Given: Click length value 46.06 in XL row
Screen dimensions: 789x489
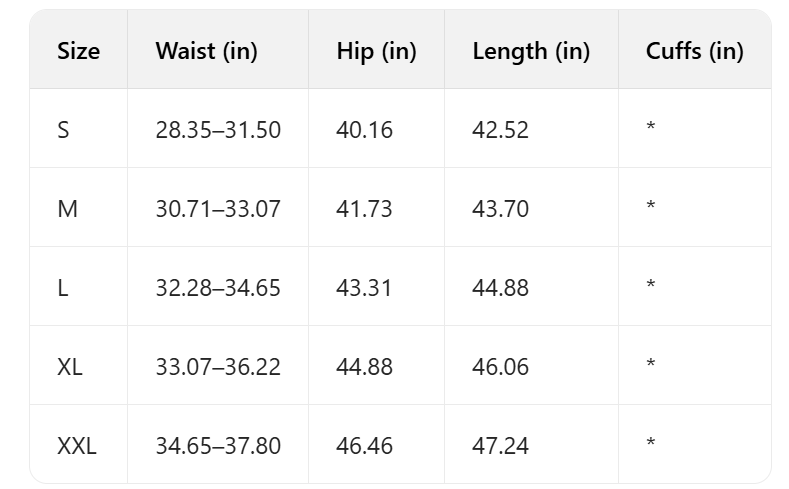Looking at the screenshot, I should coord(500,367).
